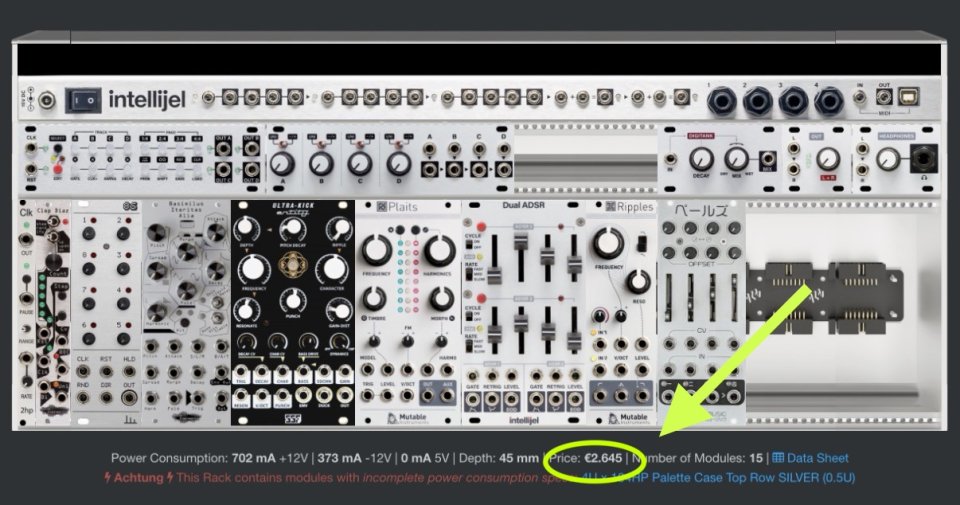This screenshot has width=960, height=505.
Task: Click Ultra-Kick DEPTH knob
Action: tap(246, 228)
